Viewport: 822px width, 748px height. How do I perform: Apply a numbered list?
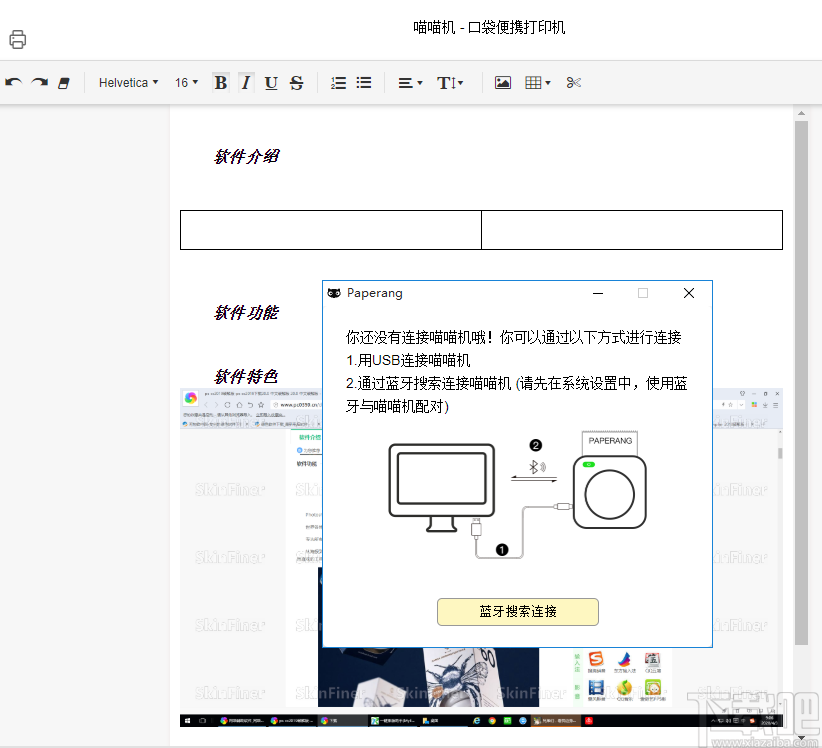(x=338, y=82)
